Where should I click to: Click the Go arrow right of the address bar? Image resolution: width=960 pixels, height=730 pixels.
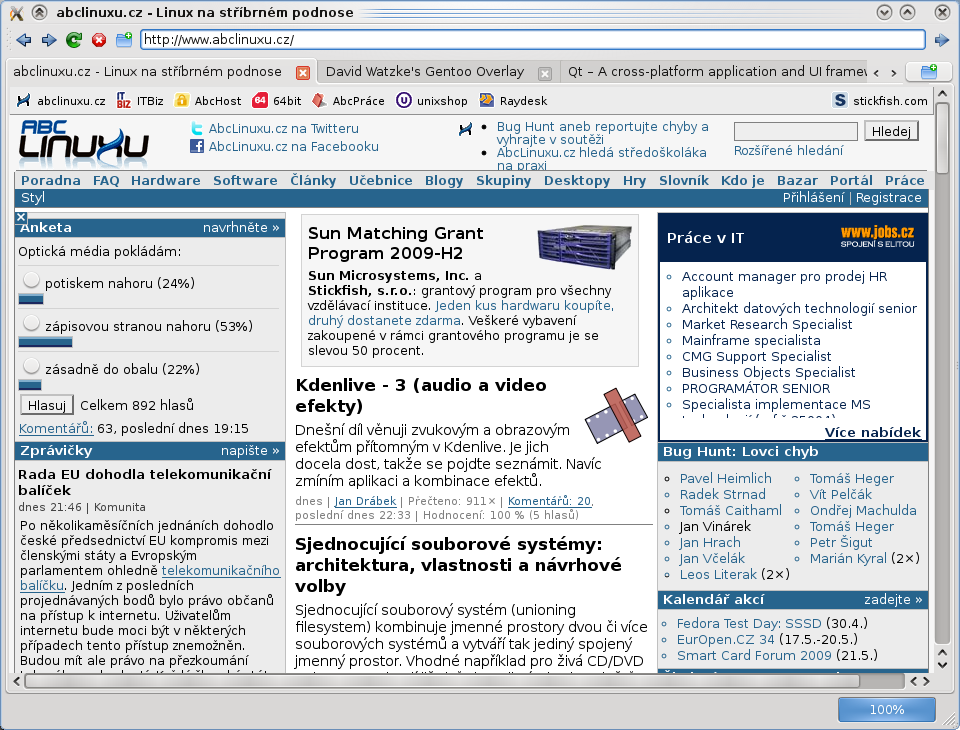[942, 40]
